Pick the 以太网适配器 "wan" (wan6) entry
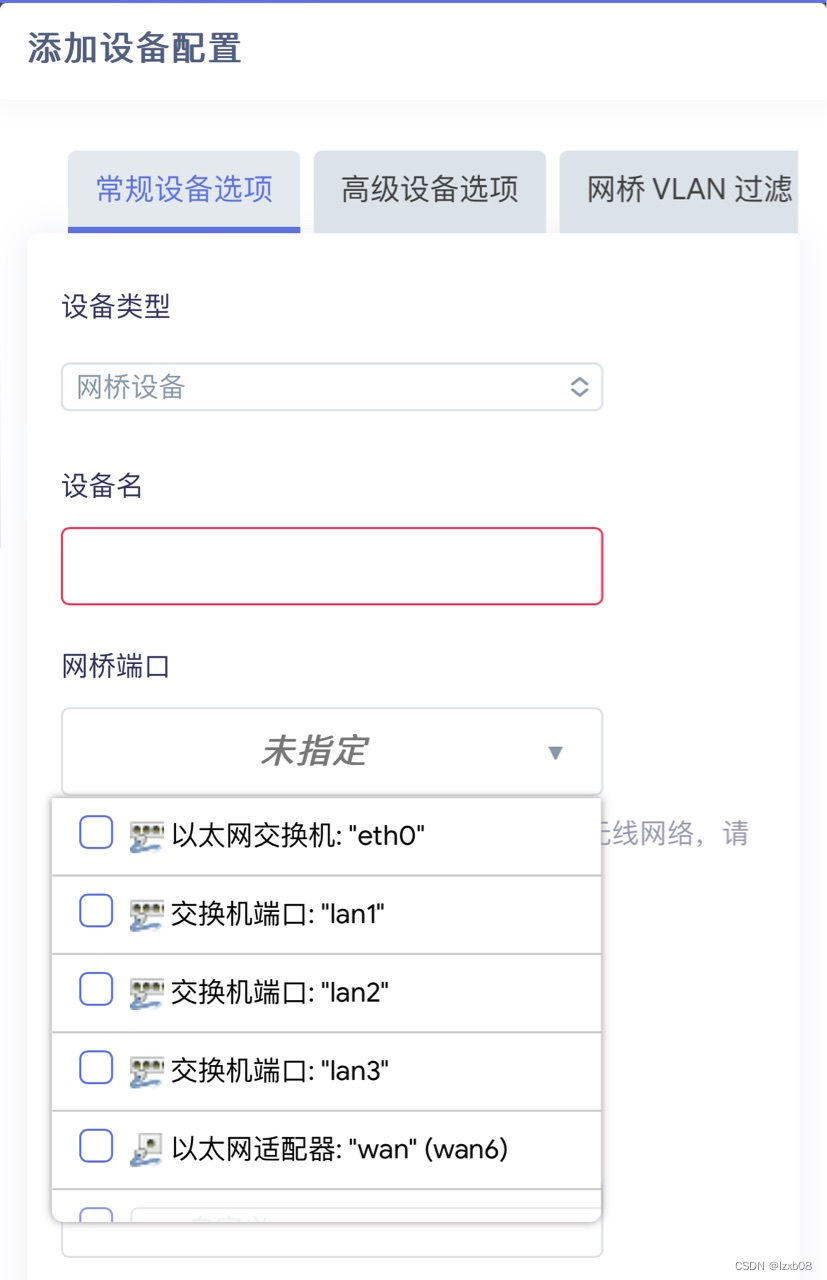827x1280 pixels. pyautogui.click(x=340, y=1150)
